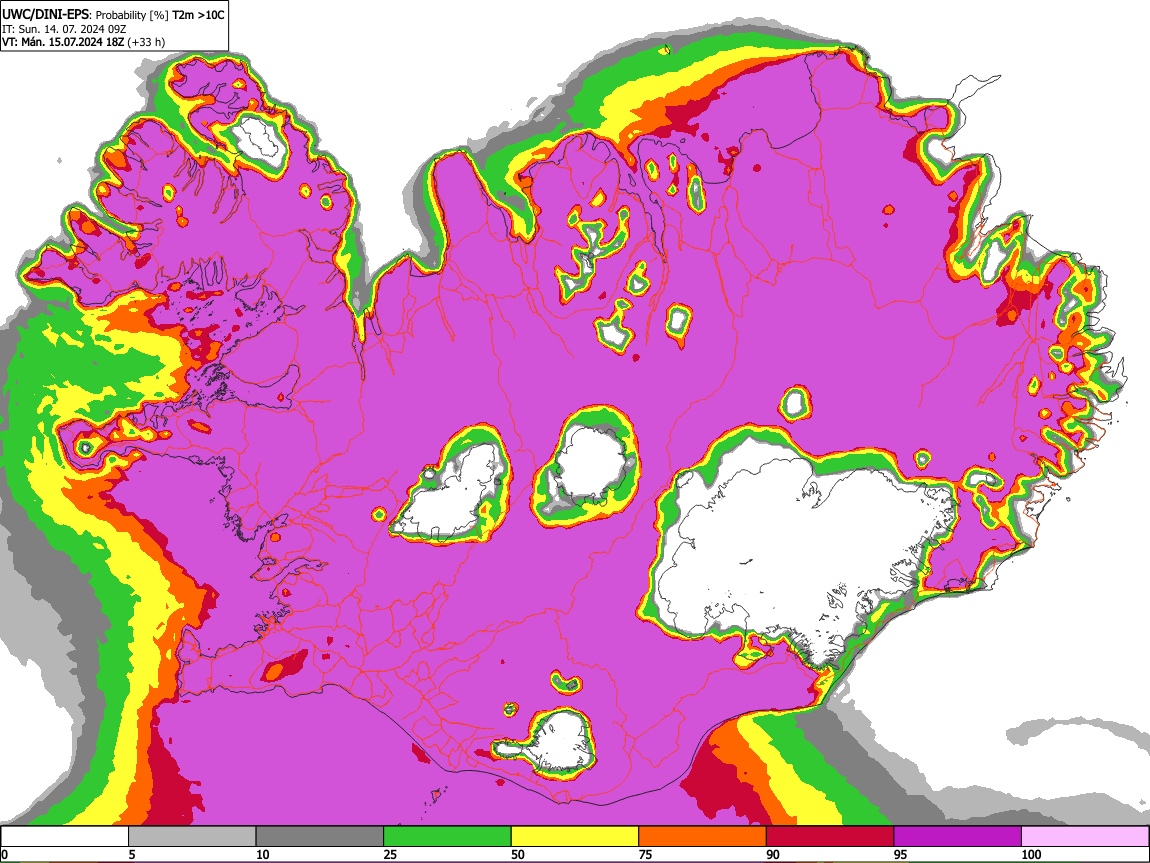Viewport: 1150px width, 863px height.
Task: Click the crimson 90–95% legend swatch
Action: pos(830,836)
